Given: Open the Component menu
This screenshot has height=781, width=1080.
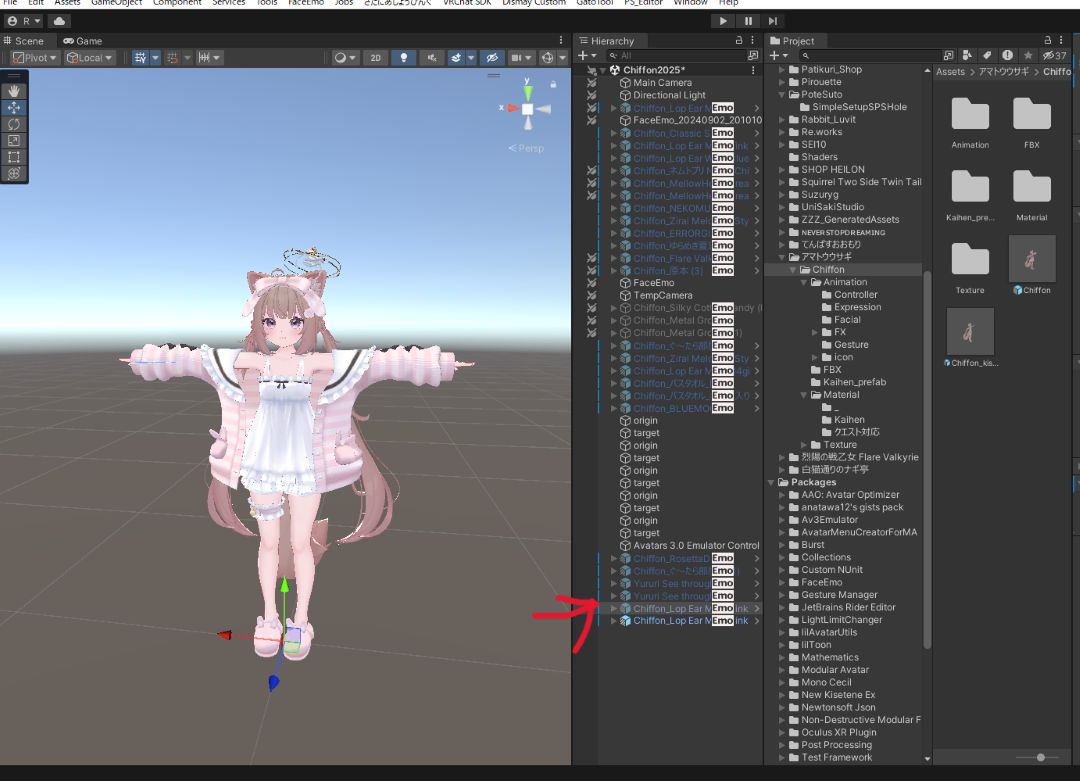Looking at the screenshot, I should (x=177, y=3).
